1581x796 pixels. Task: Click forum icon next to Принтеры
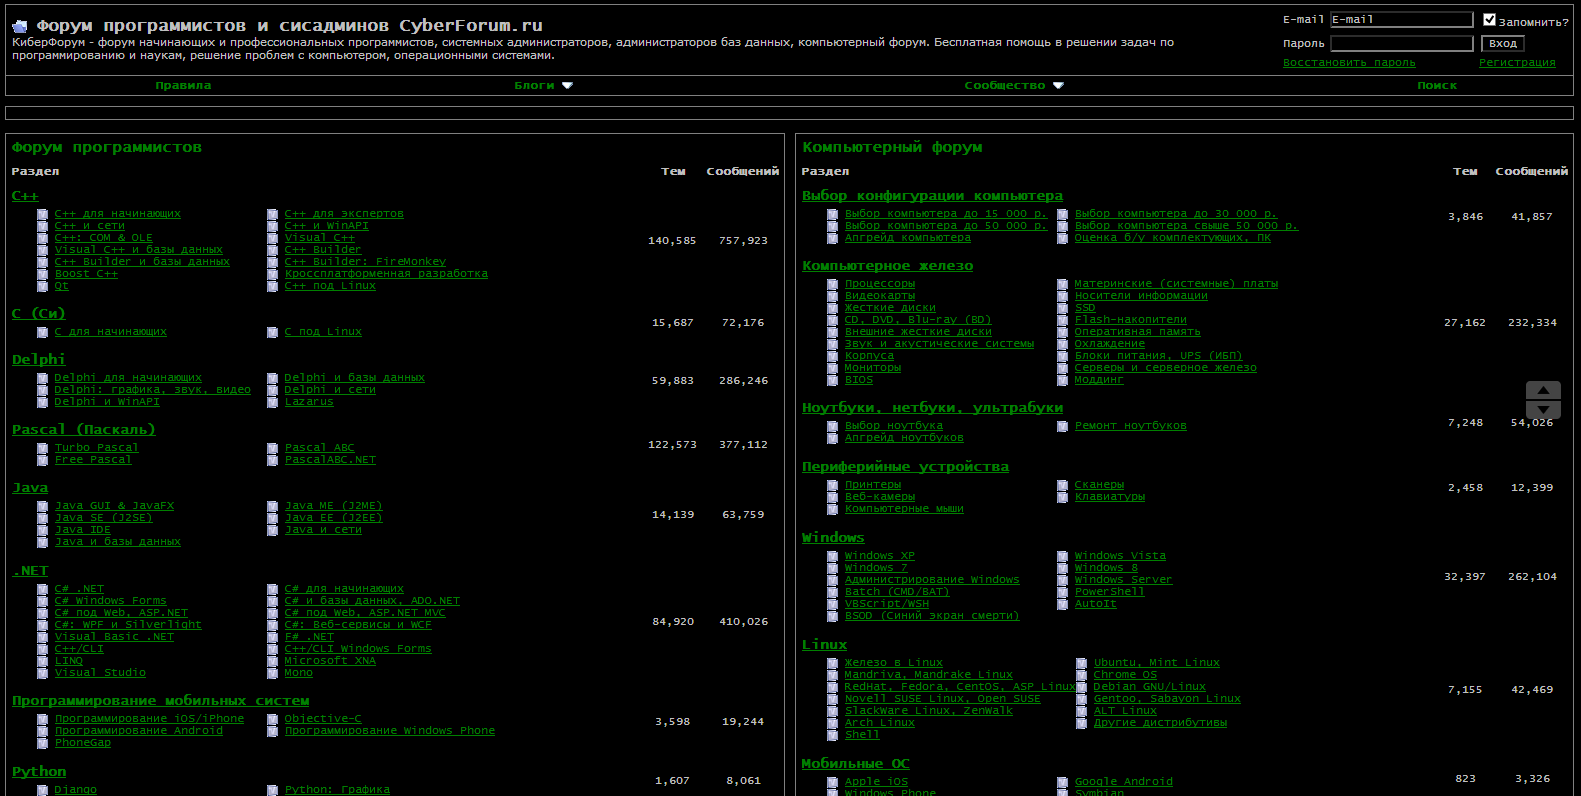[833, 485]
